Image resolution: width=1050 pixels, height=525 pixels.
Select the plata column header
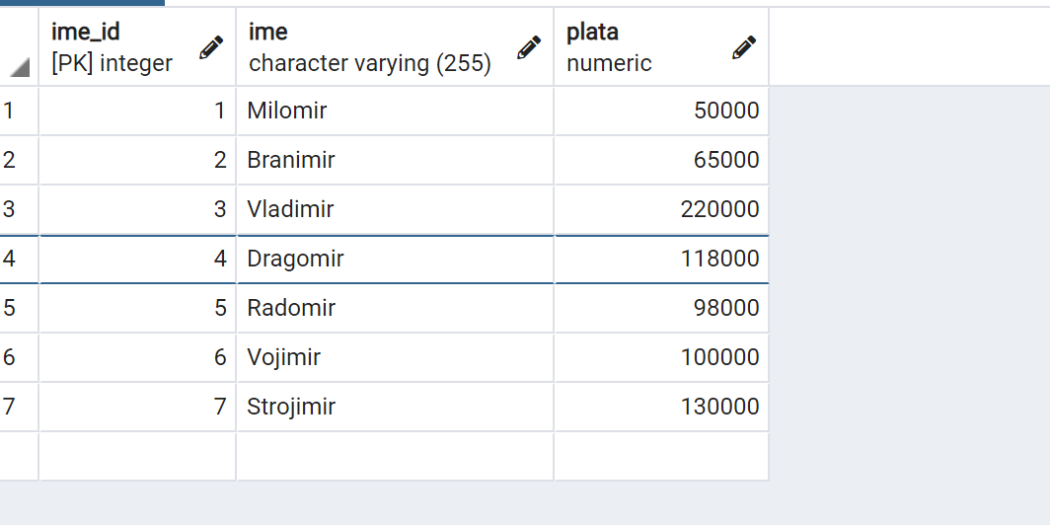662,47
